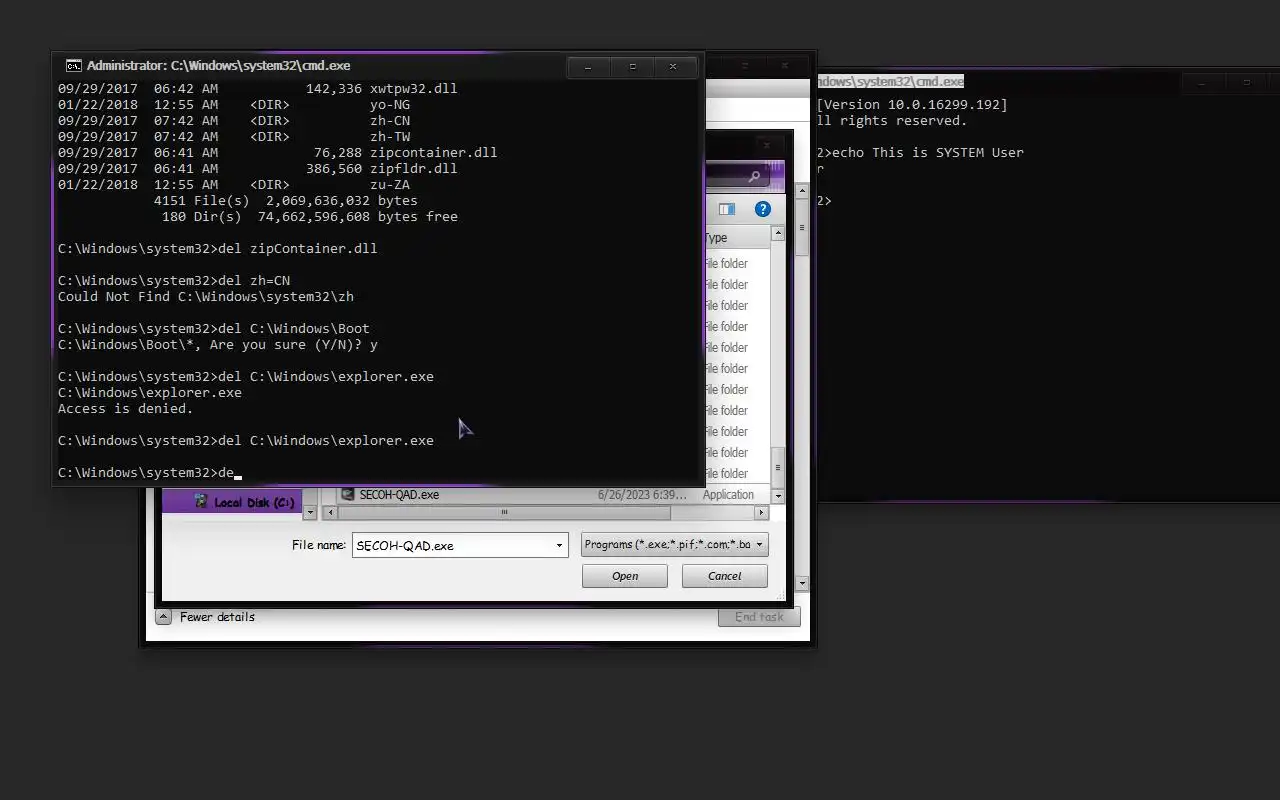Click the file list vertical scroll up arrow
Image resolution: width=1280 pixels, height=800 pixels.
pos(778,235)
